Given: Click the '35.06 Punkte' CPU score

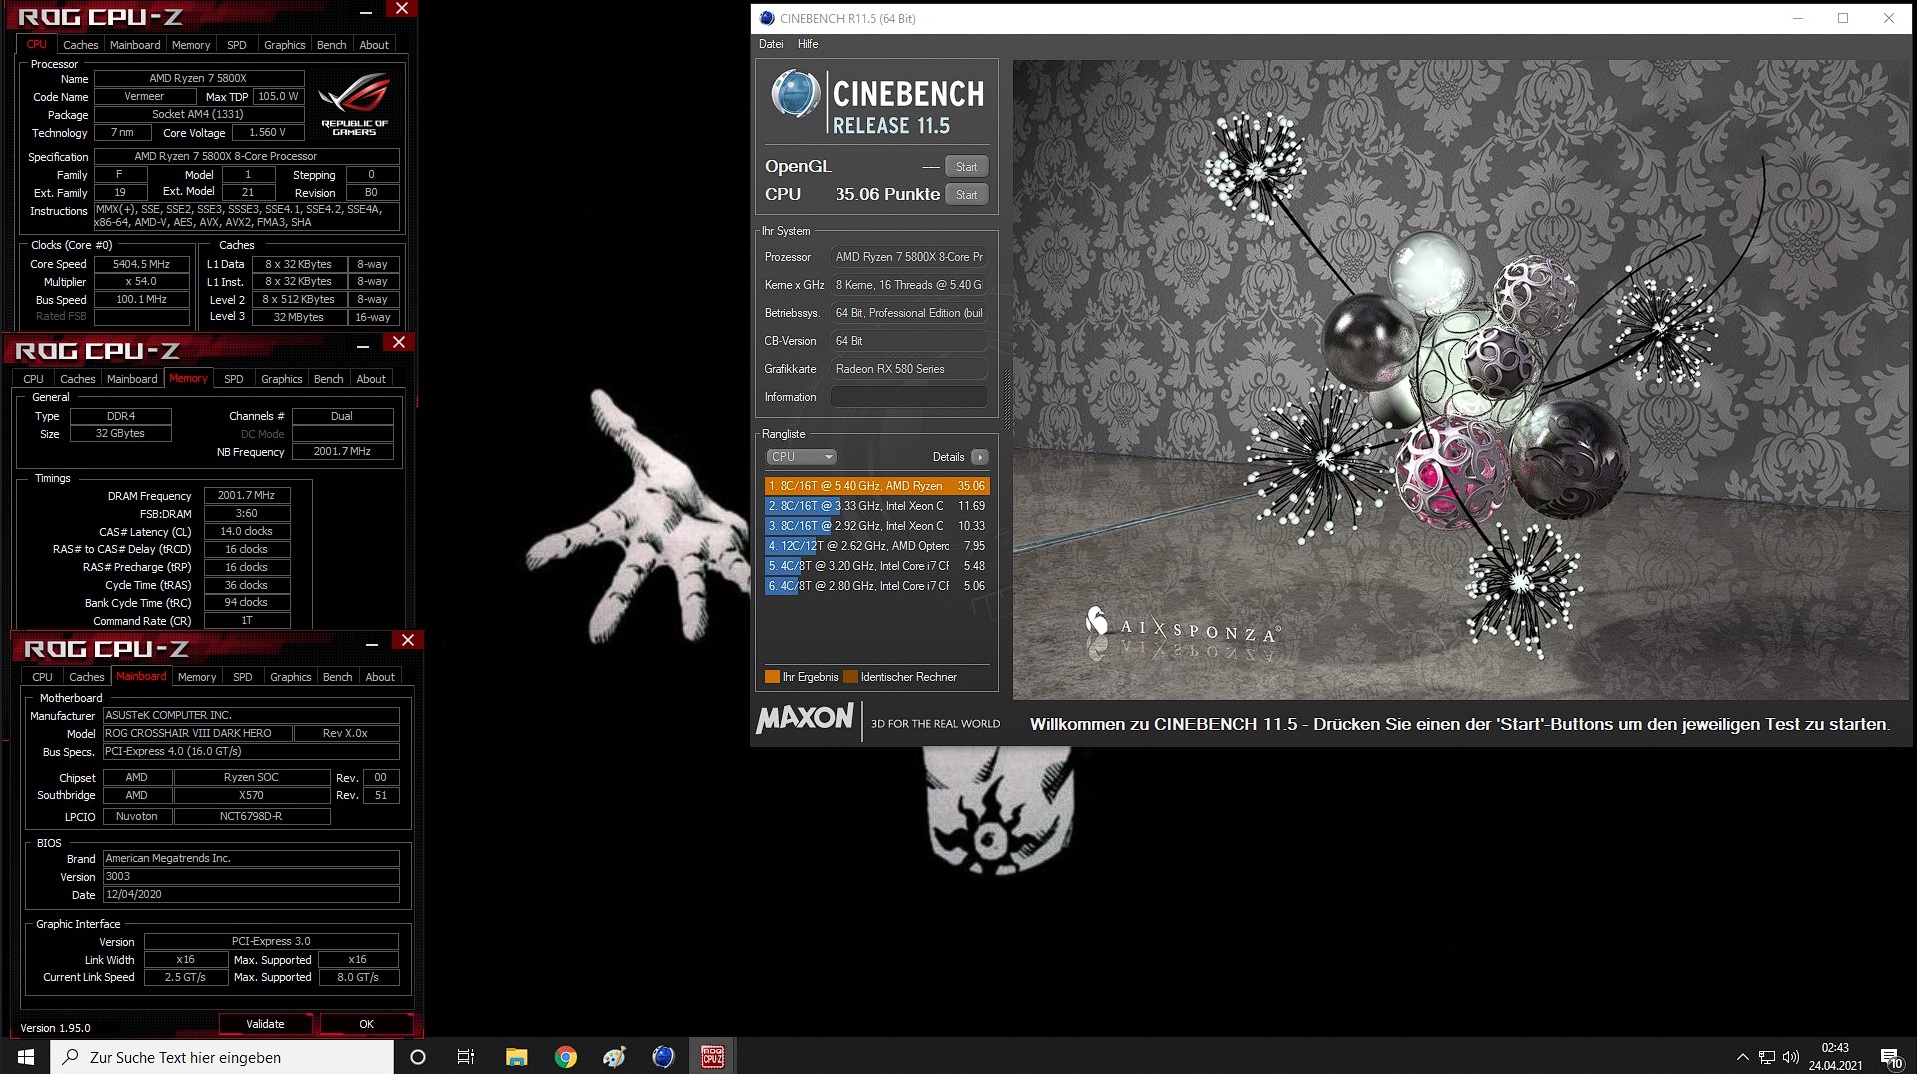Looking at the screenshot, I should [x=888, y=194].
